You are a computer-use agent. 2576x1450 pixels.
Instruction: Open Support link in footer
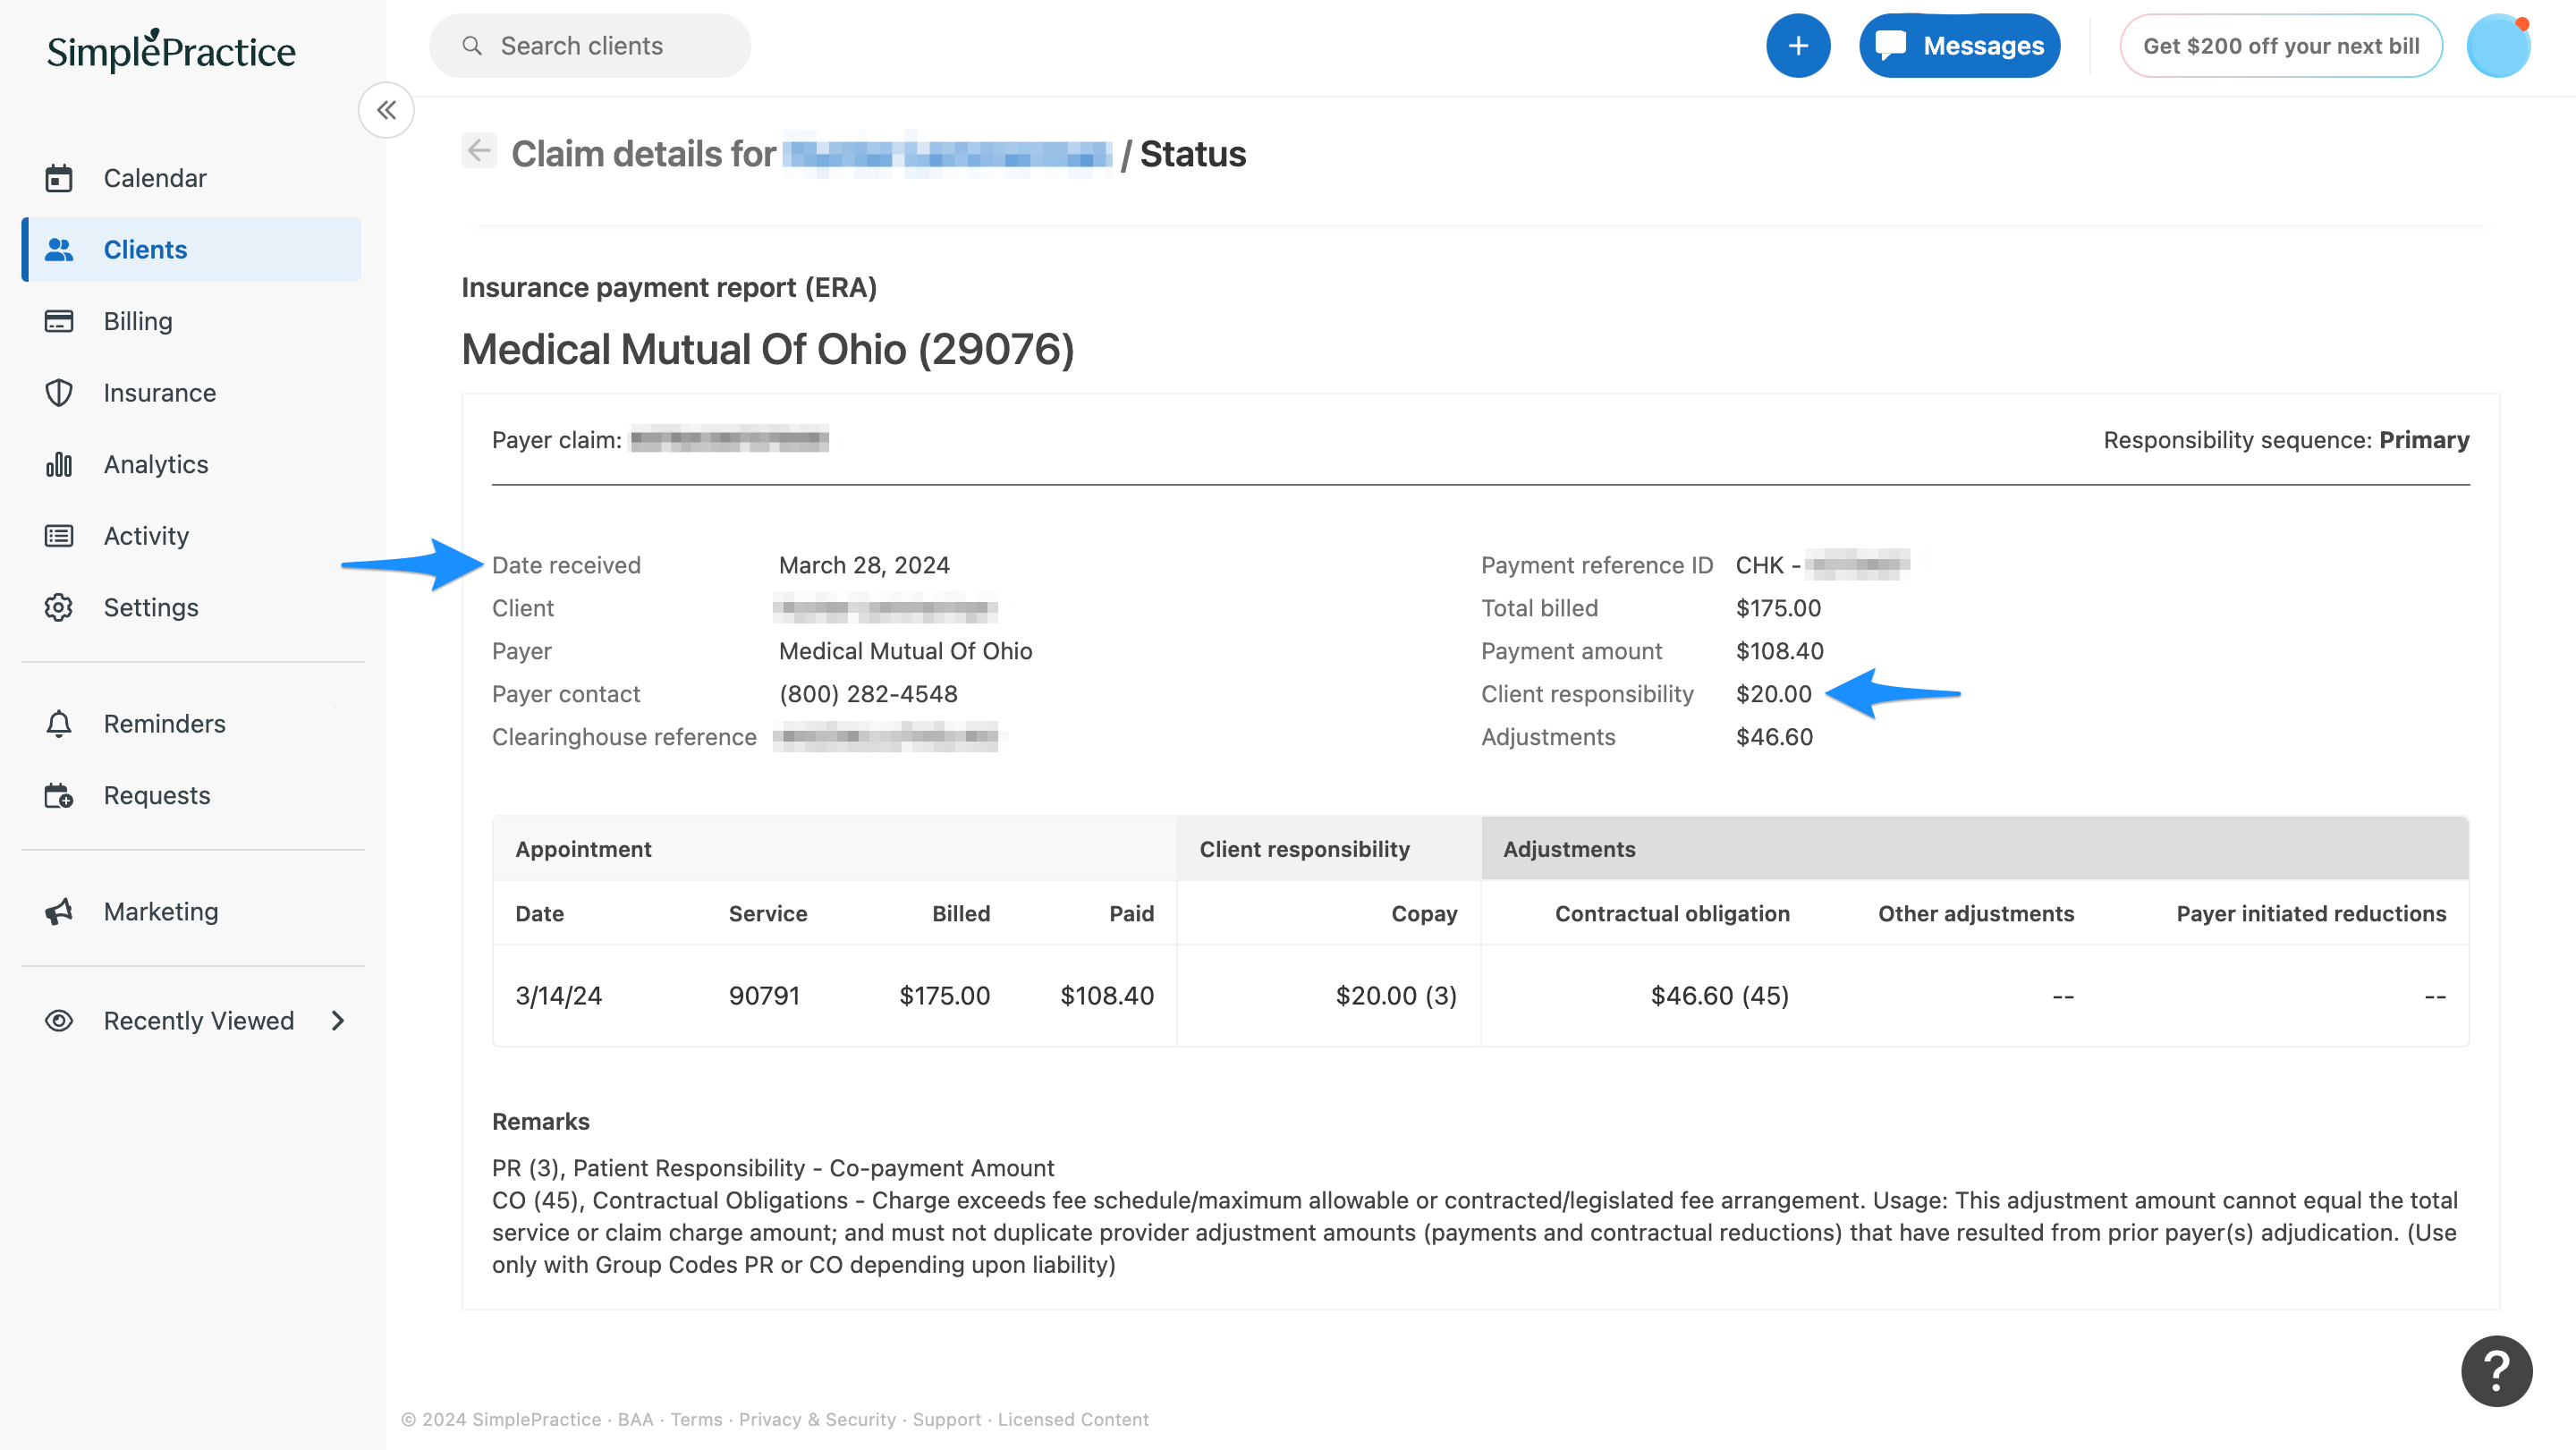[x=946, y=1419]
